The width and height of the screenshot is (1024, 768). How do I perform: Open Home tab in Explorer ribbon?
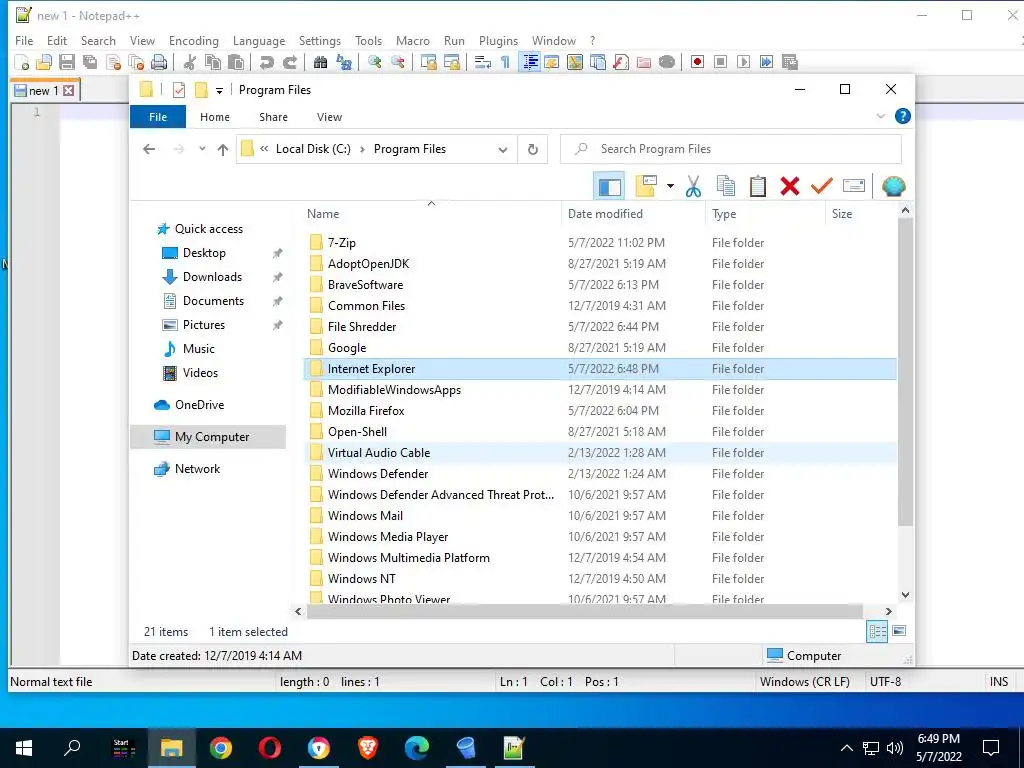coord(215,117)
